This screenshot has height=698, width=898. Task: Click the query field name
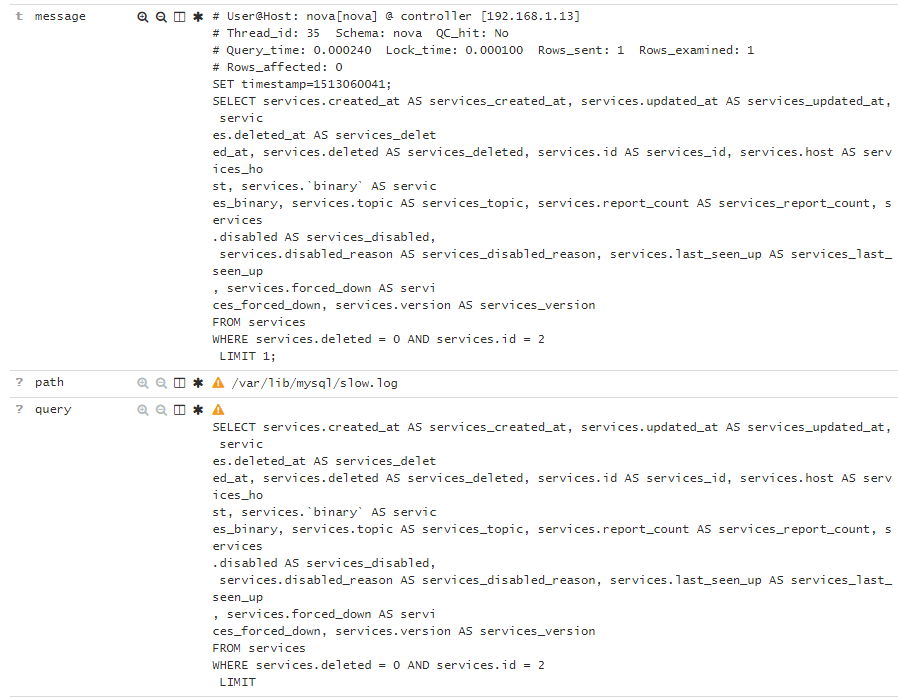(53, 410)
